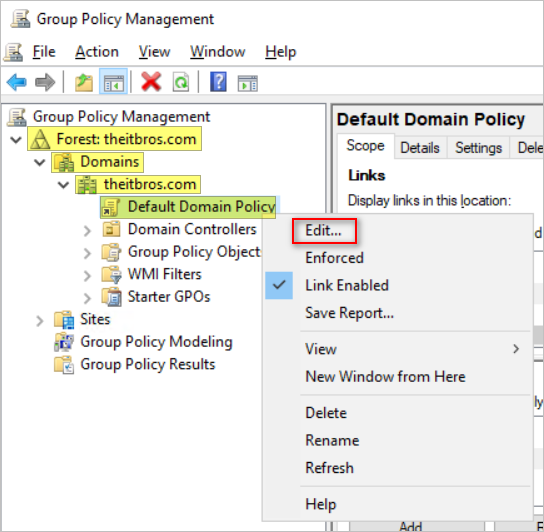Expand the Starter GPOs node
The height and width of the screenshot is (532, 544).
point(87,298)
